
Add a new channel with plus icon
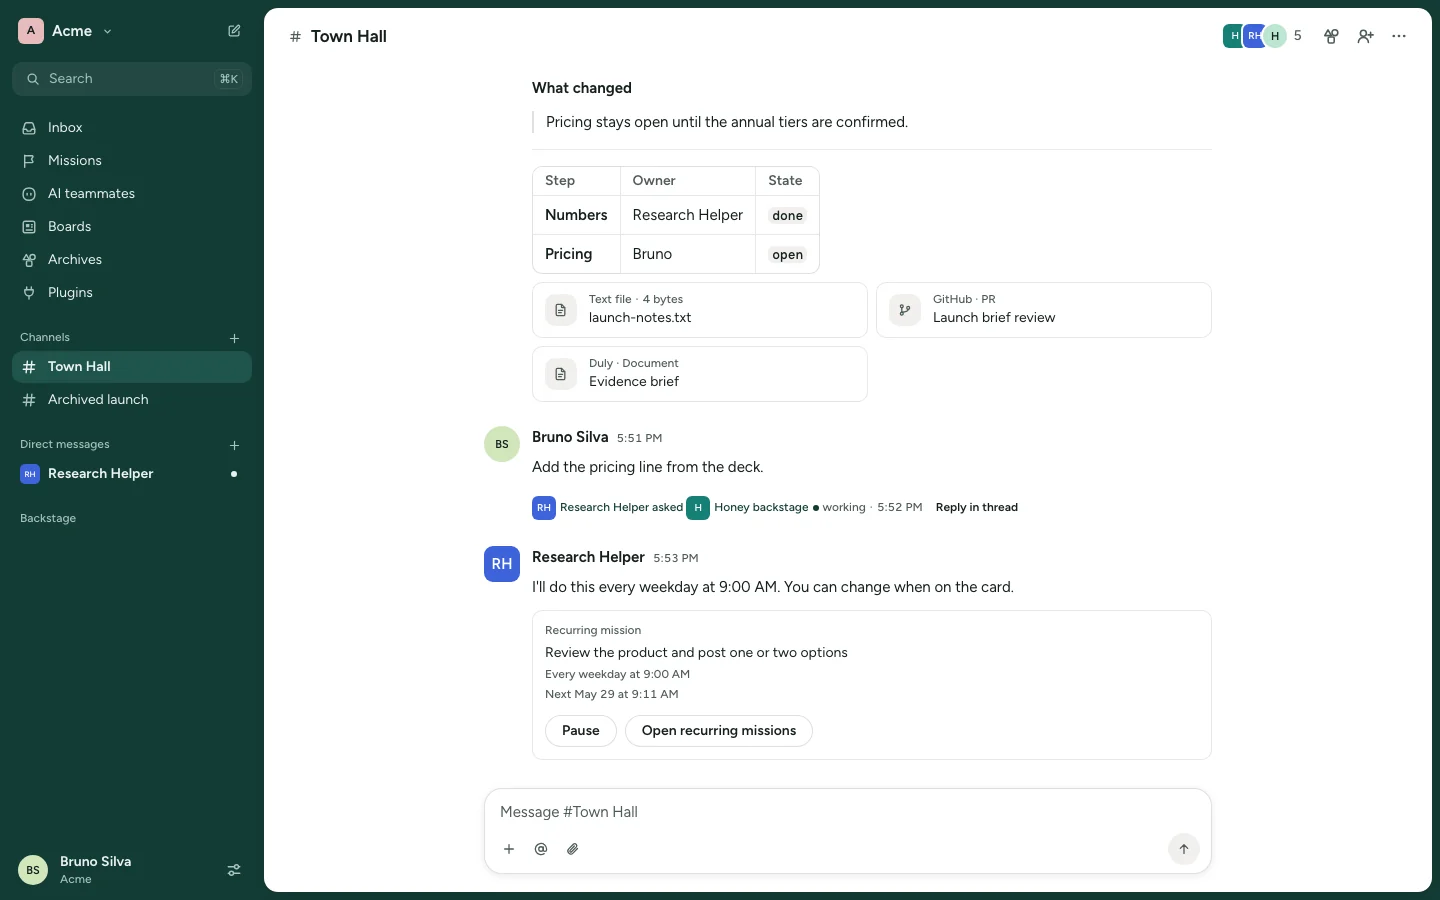[x=234, y=338]
